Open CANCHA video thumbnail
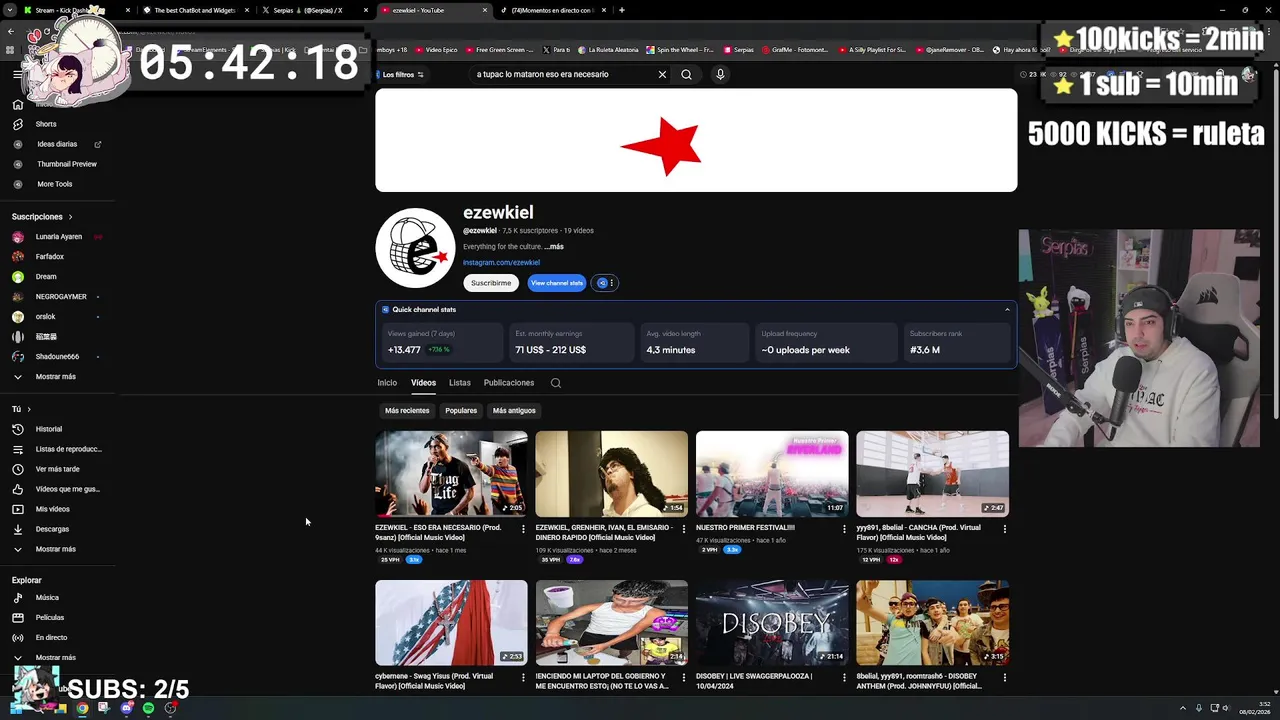1280x720 pixels. 932,474
